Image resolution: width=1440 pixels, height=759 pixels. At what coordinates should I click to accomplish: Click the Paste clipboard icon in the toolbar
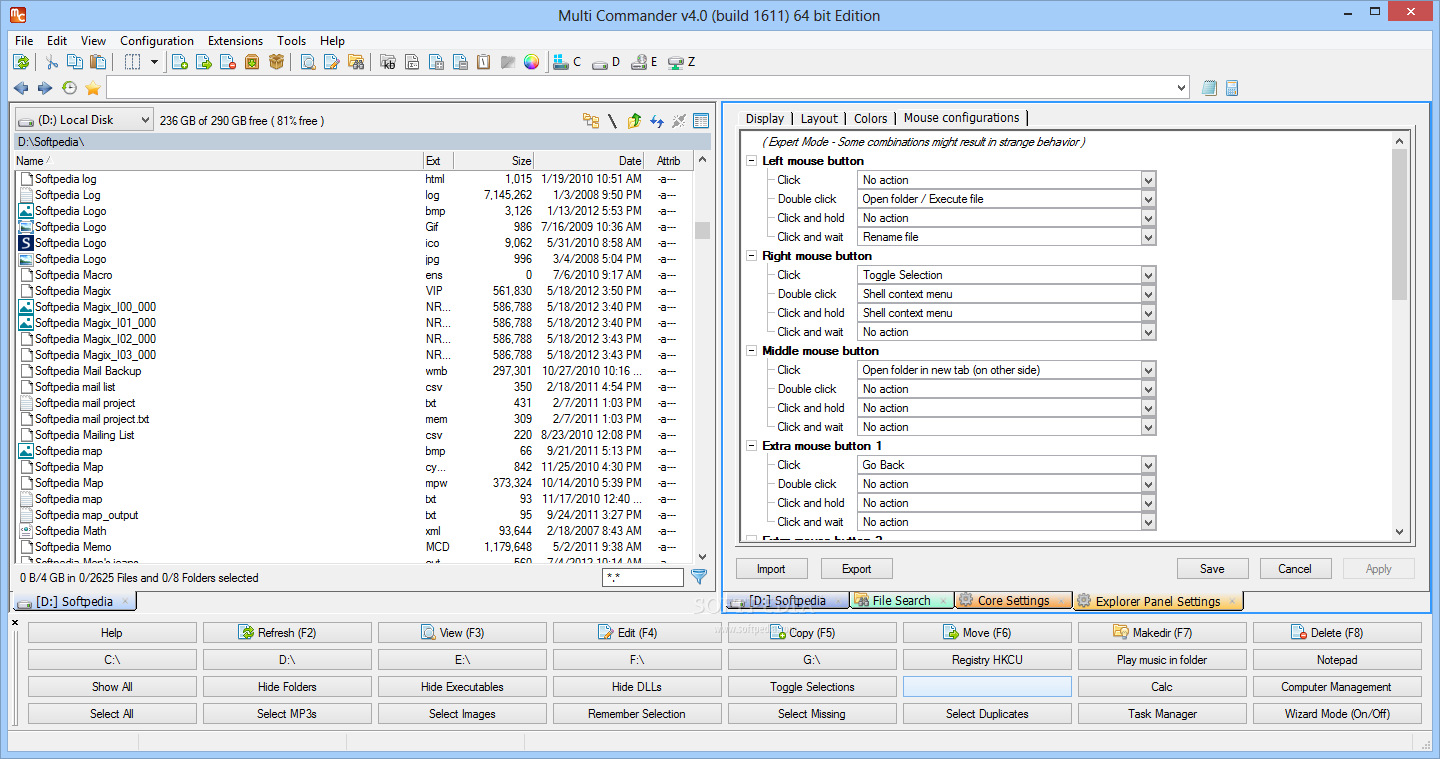[x=97, y=62]
